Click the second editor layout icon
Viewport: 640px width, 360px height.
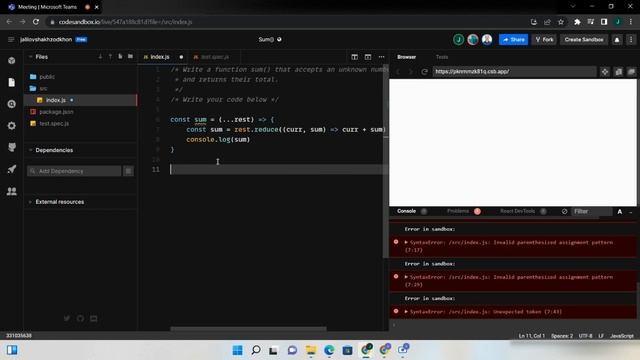[368, 57]
